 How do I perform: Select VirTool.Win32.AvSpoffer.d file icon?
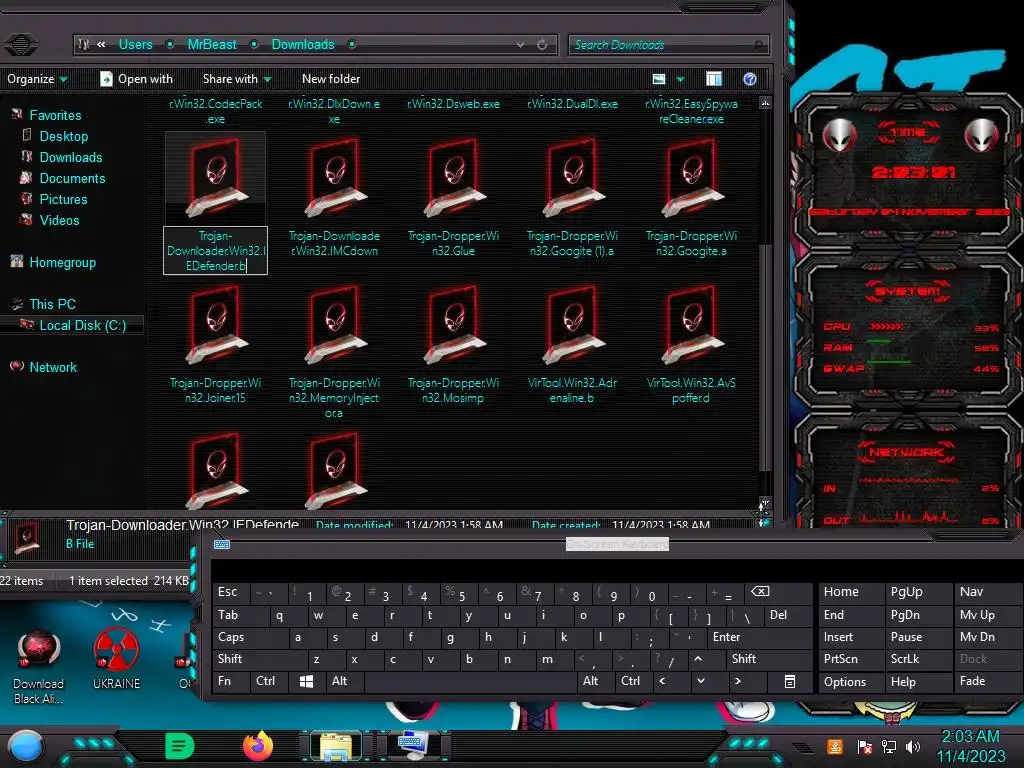point(691,325)
